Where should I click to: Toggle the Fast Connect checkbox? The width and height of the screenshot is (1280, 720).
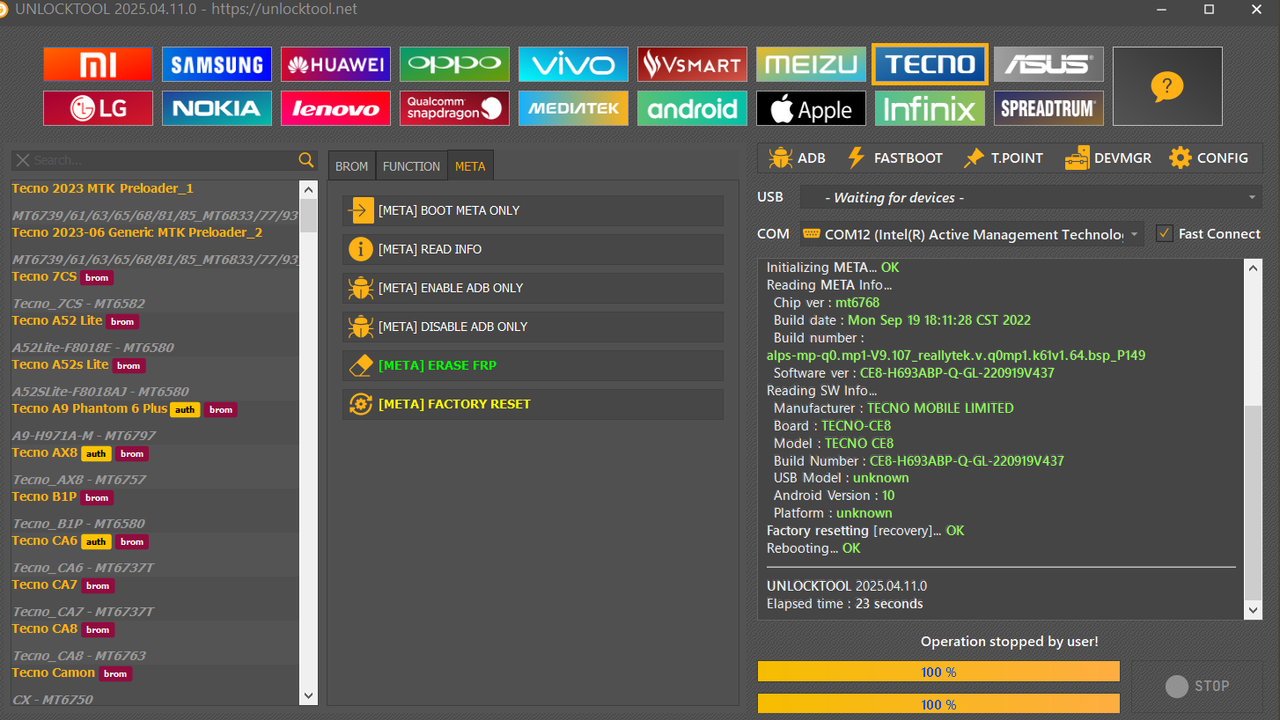(1164, 234)
